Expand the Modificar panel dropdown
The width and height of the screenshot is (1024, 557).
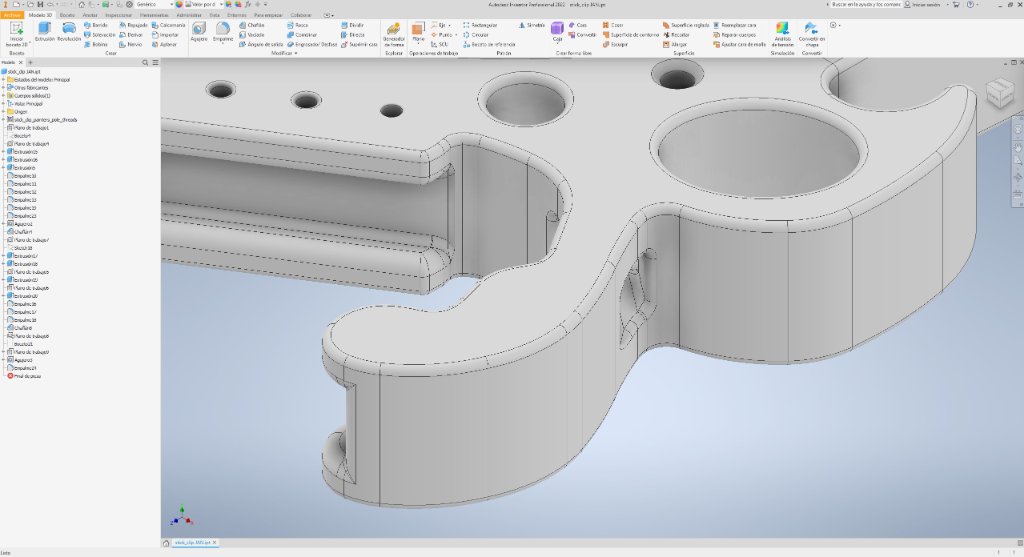point(284,53)
